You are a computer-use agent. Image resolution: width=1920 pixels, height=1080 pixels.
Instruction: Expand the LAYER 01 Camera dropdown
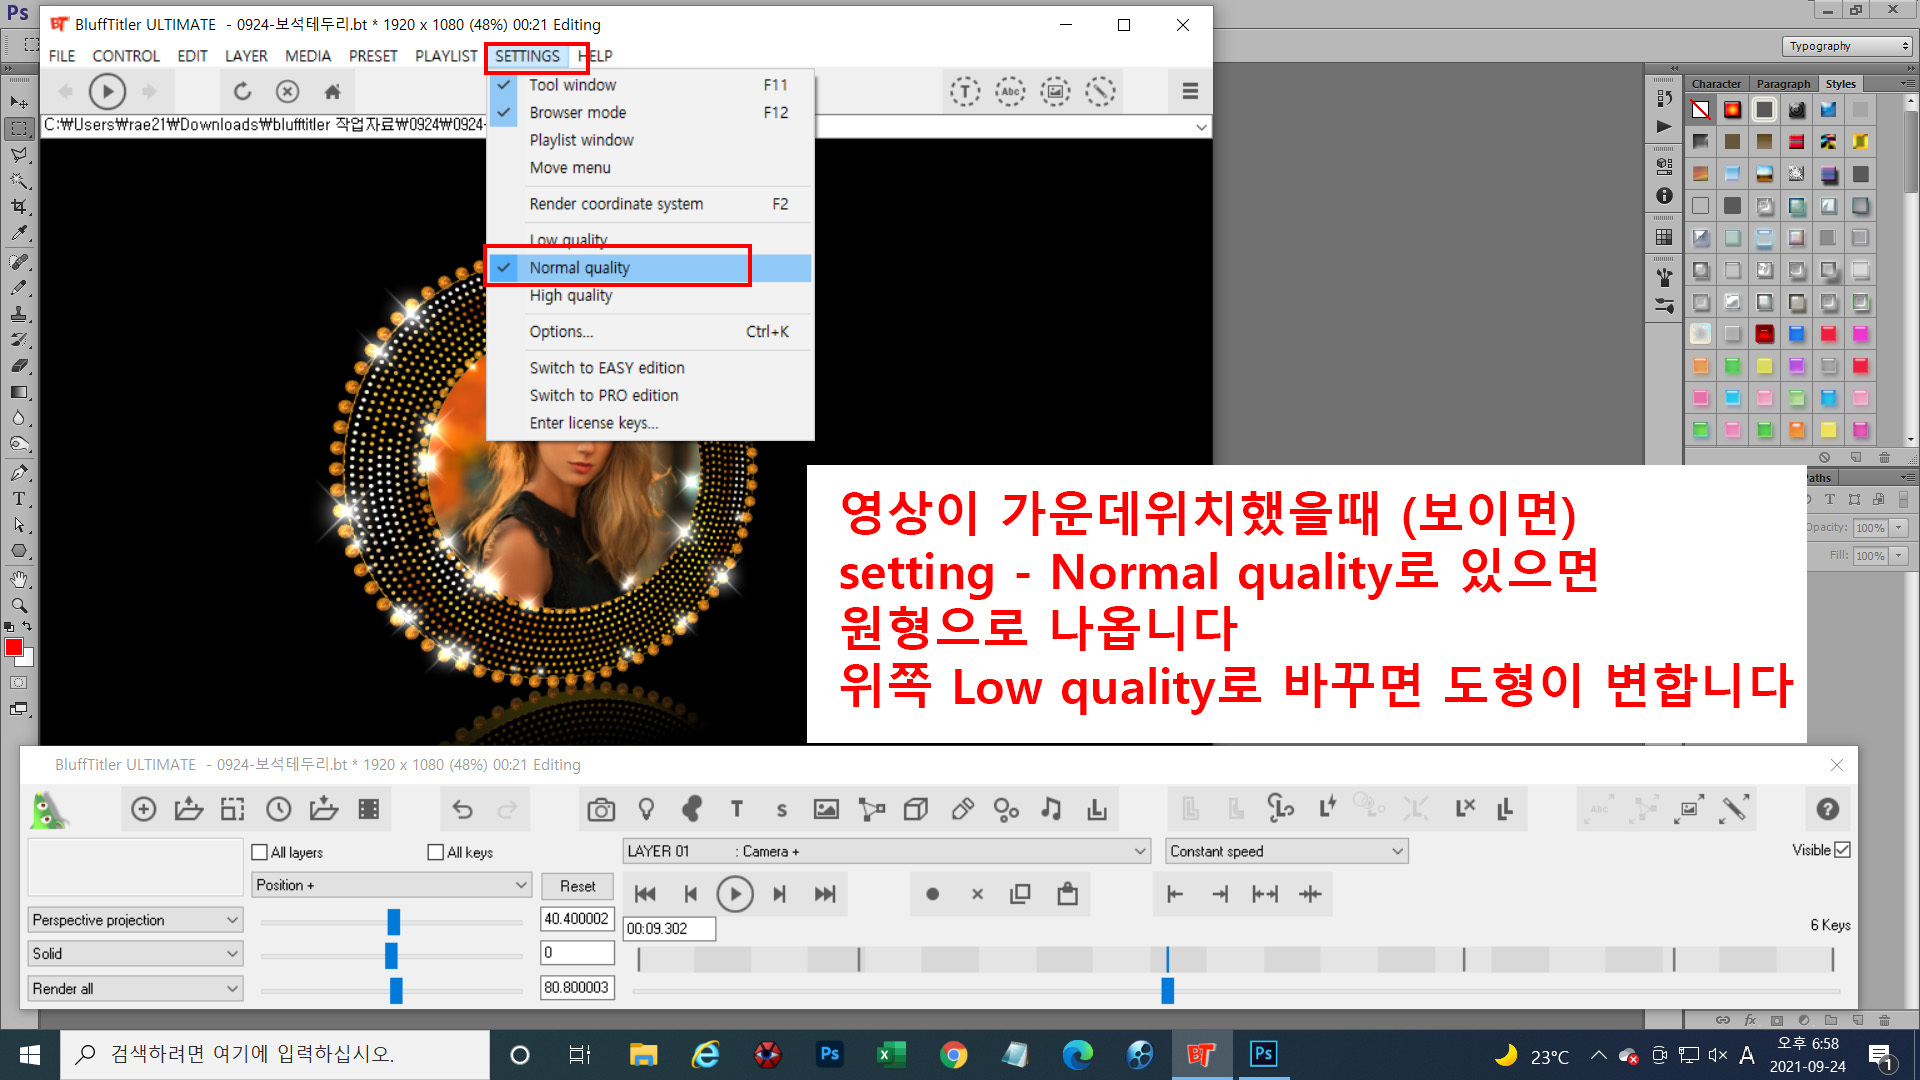(886, 851)
